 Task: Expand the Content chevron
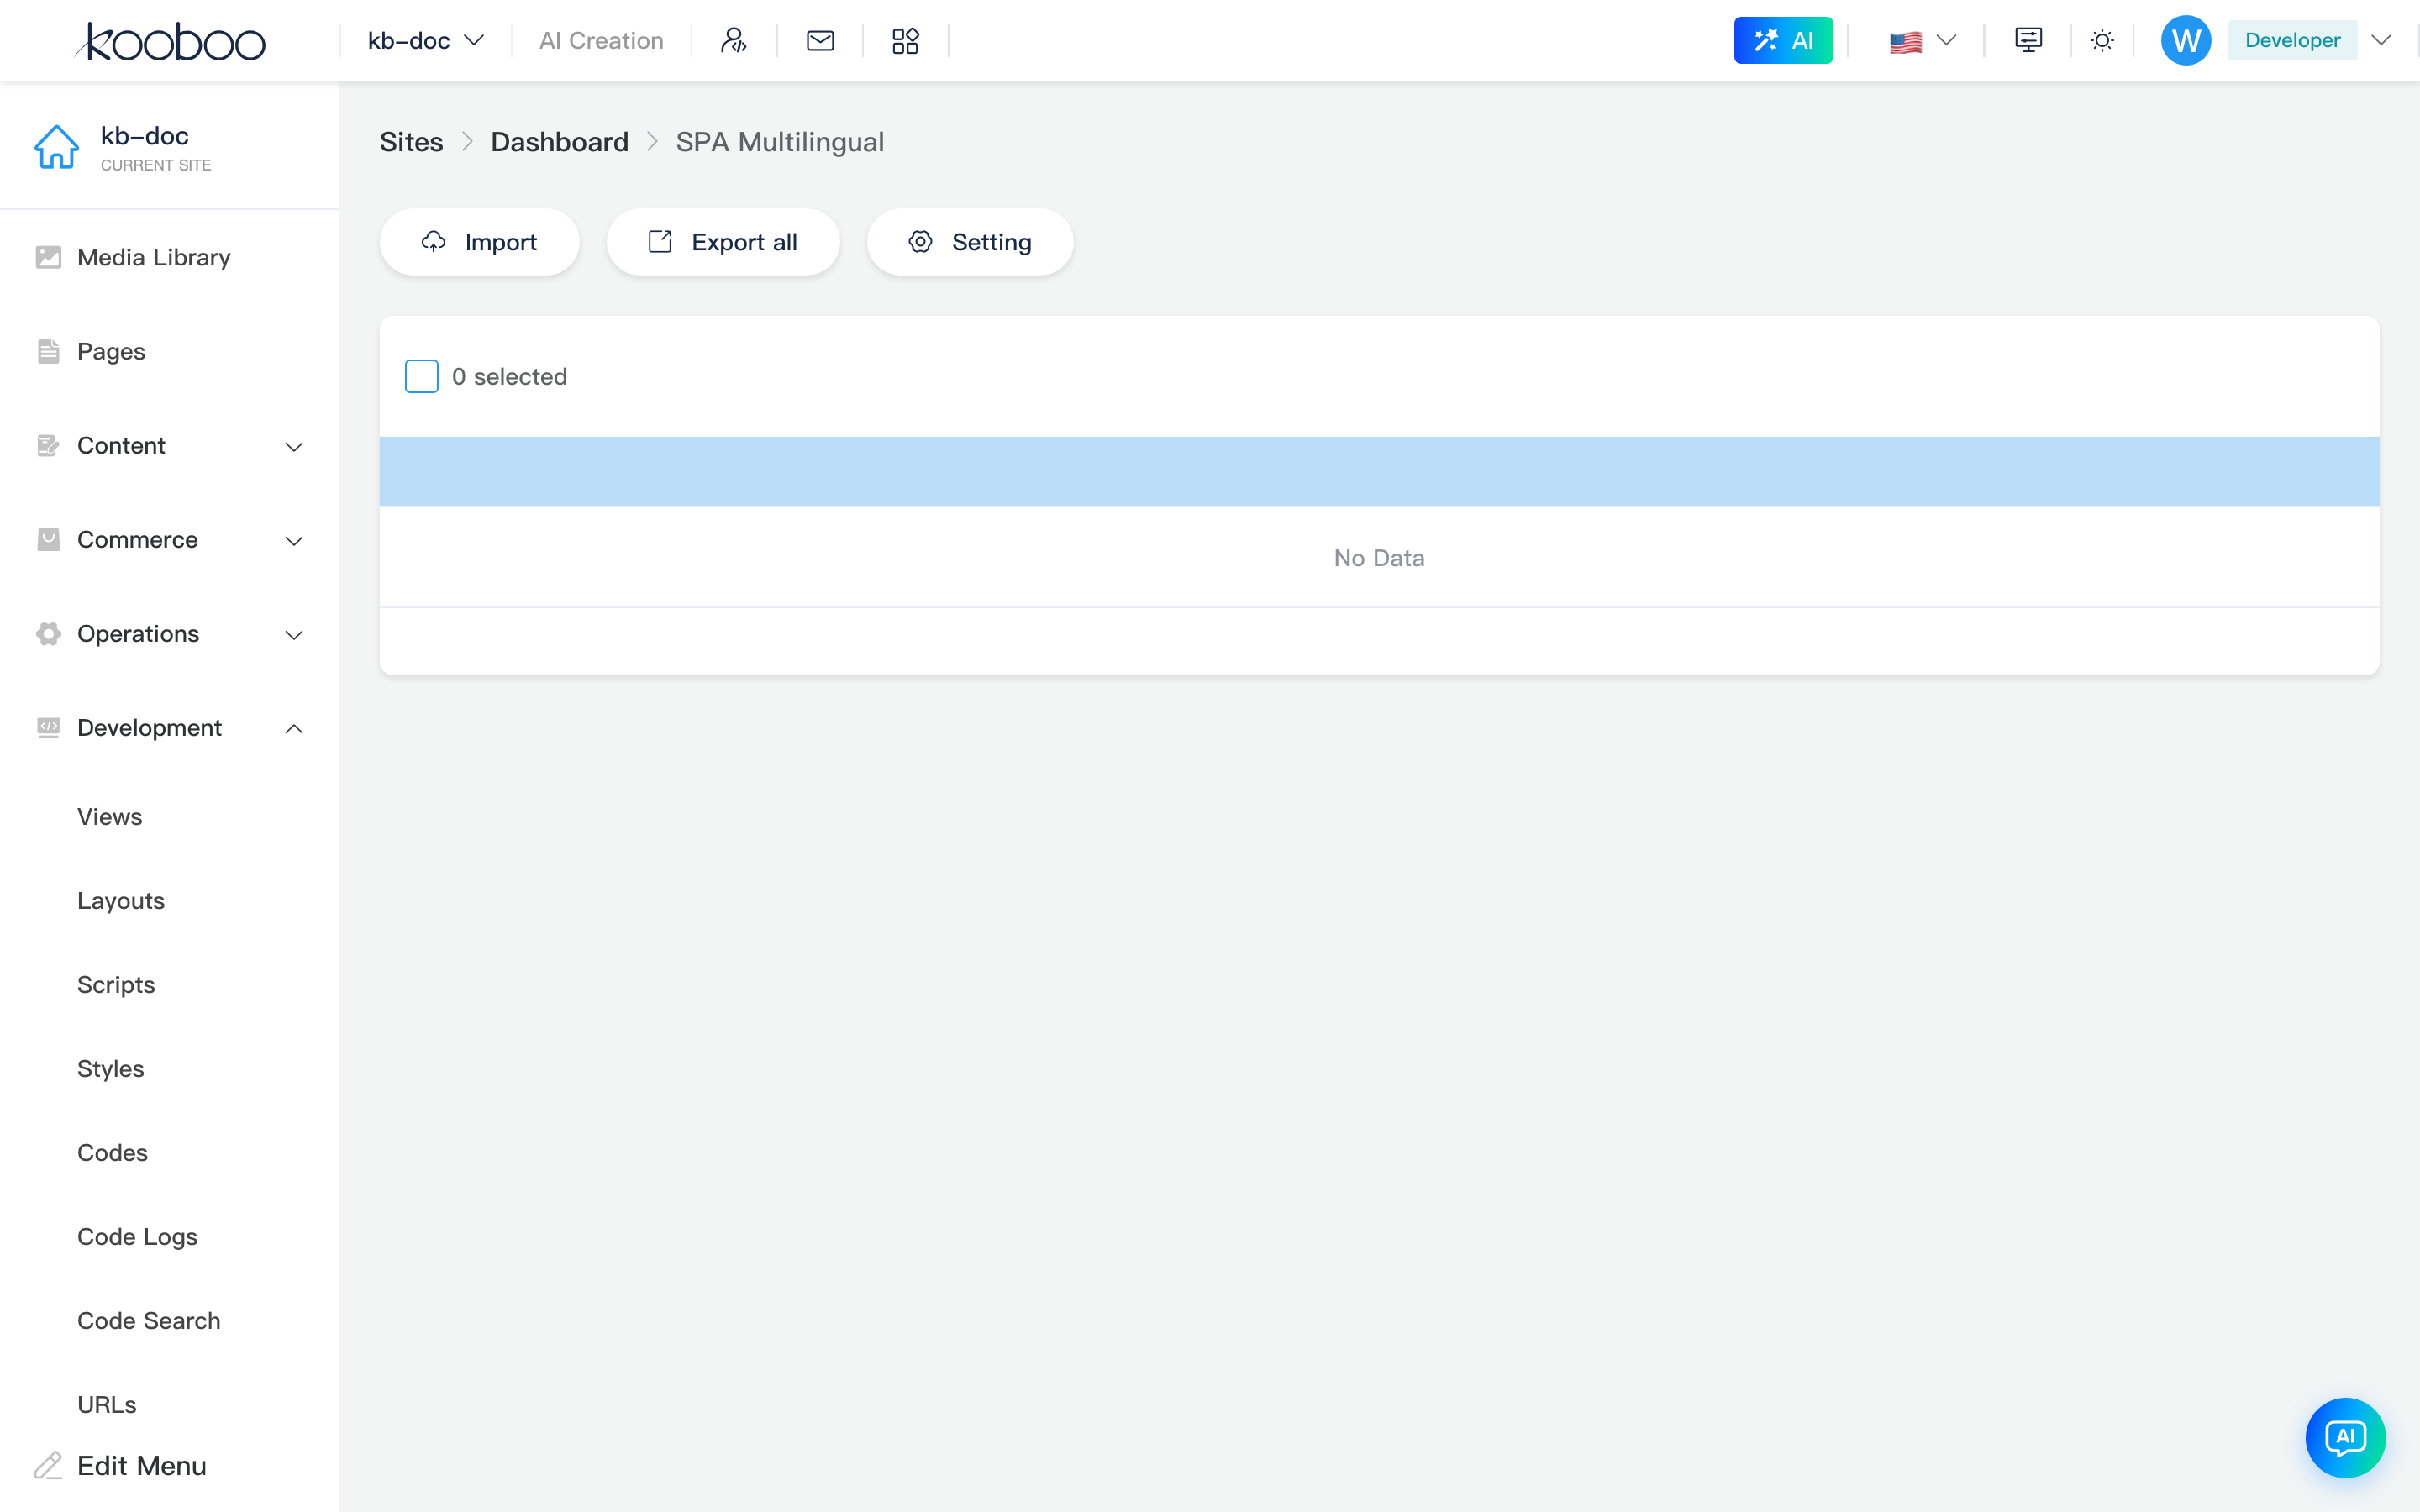click(x=294, y=447)
